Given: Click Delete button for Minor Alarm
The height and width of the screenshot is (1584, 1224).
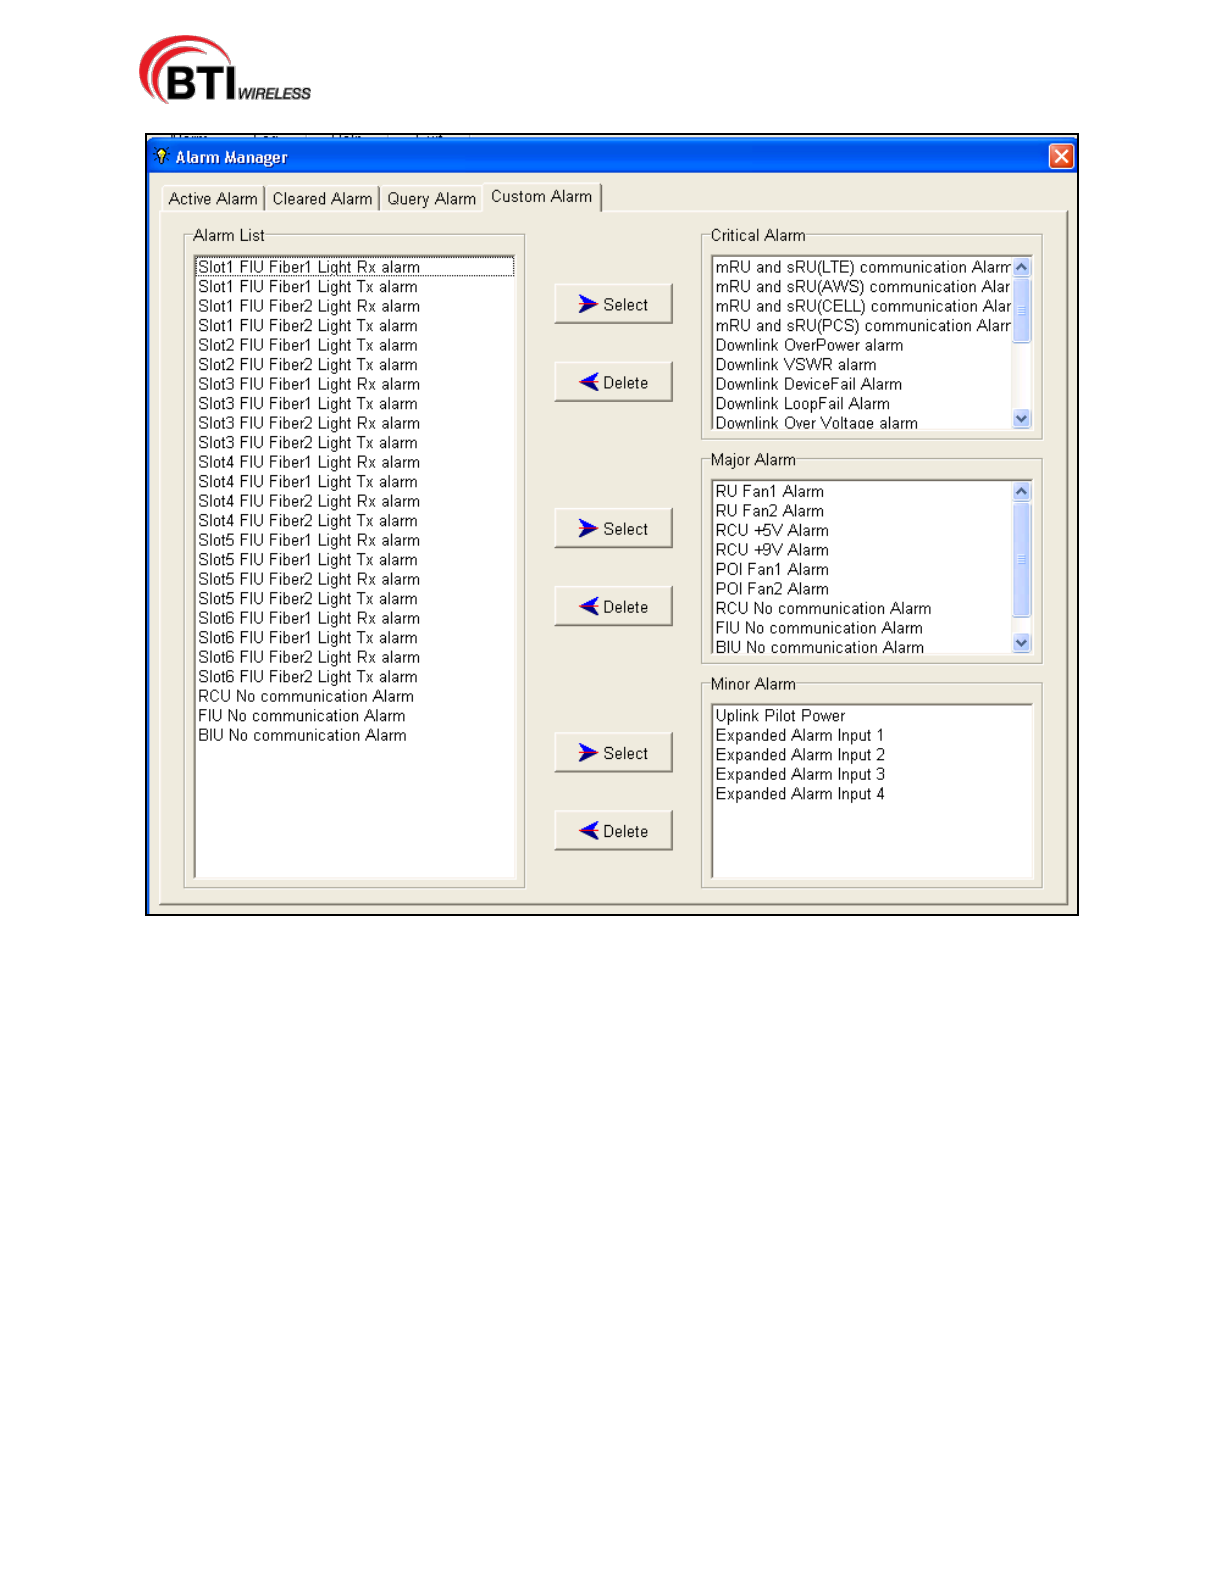Looking at the screenshot, I should [x=613, y=830].
